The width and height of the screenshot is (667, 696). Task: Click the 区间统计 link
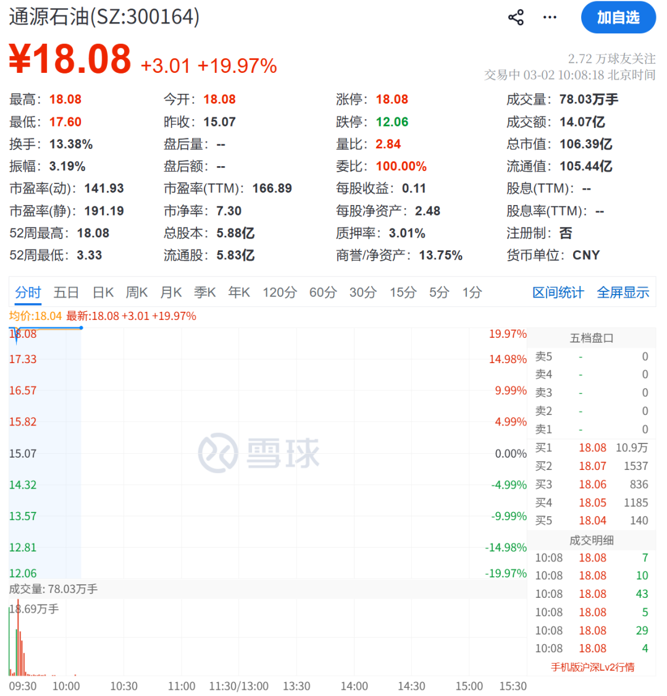point(558,292)
